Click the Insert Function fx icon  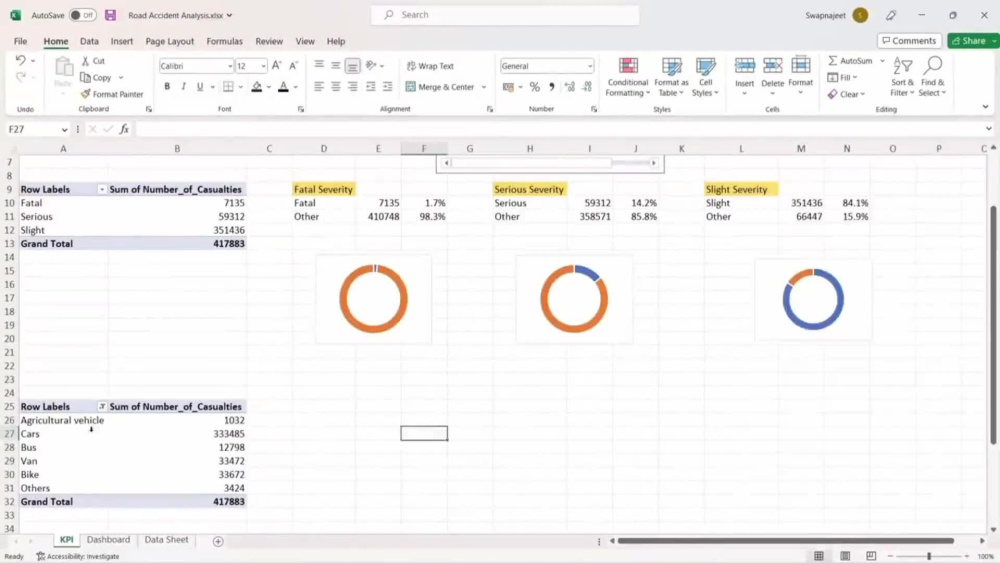click(x=124, y=129)
